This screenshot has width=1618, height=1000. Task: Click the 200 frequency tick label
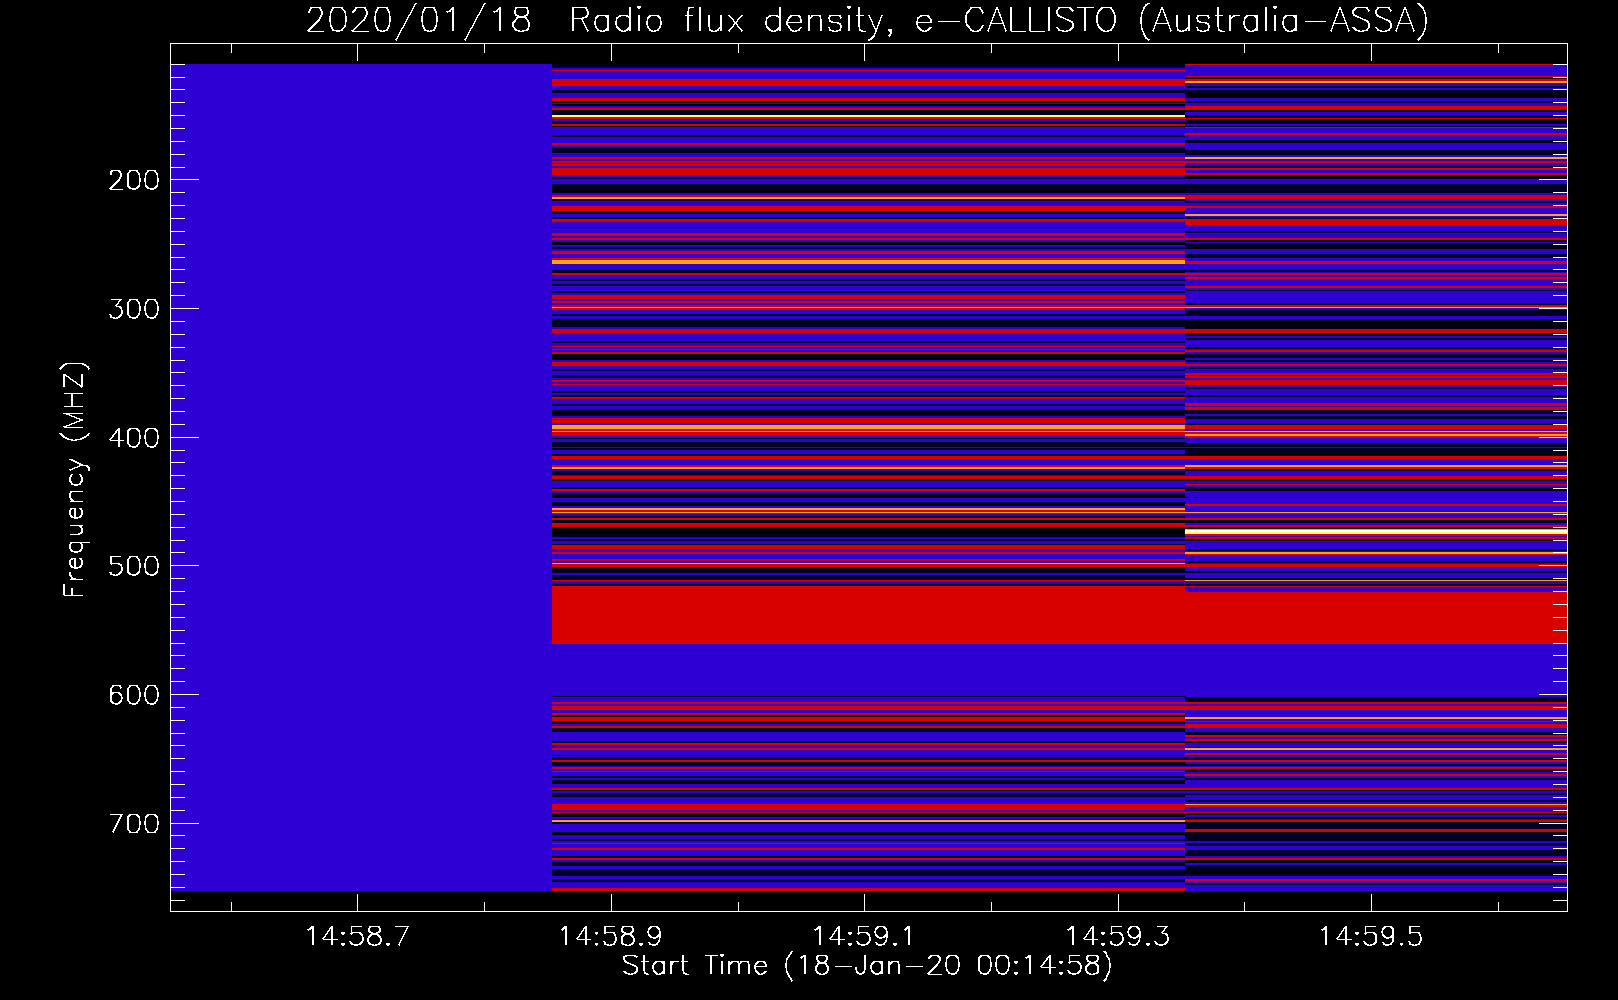pos(134,180)
